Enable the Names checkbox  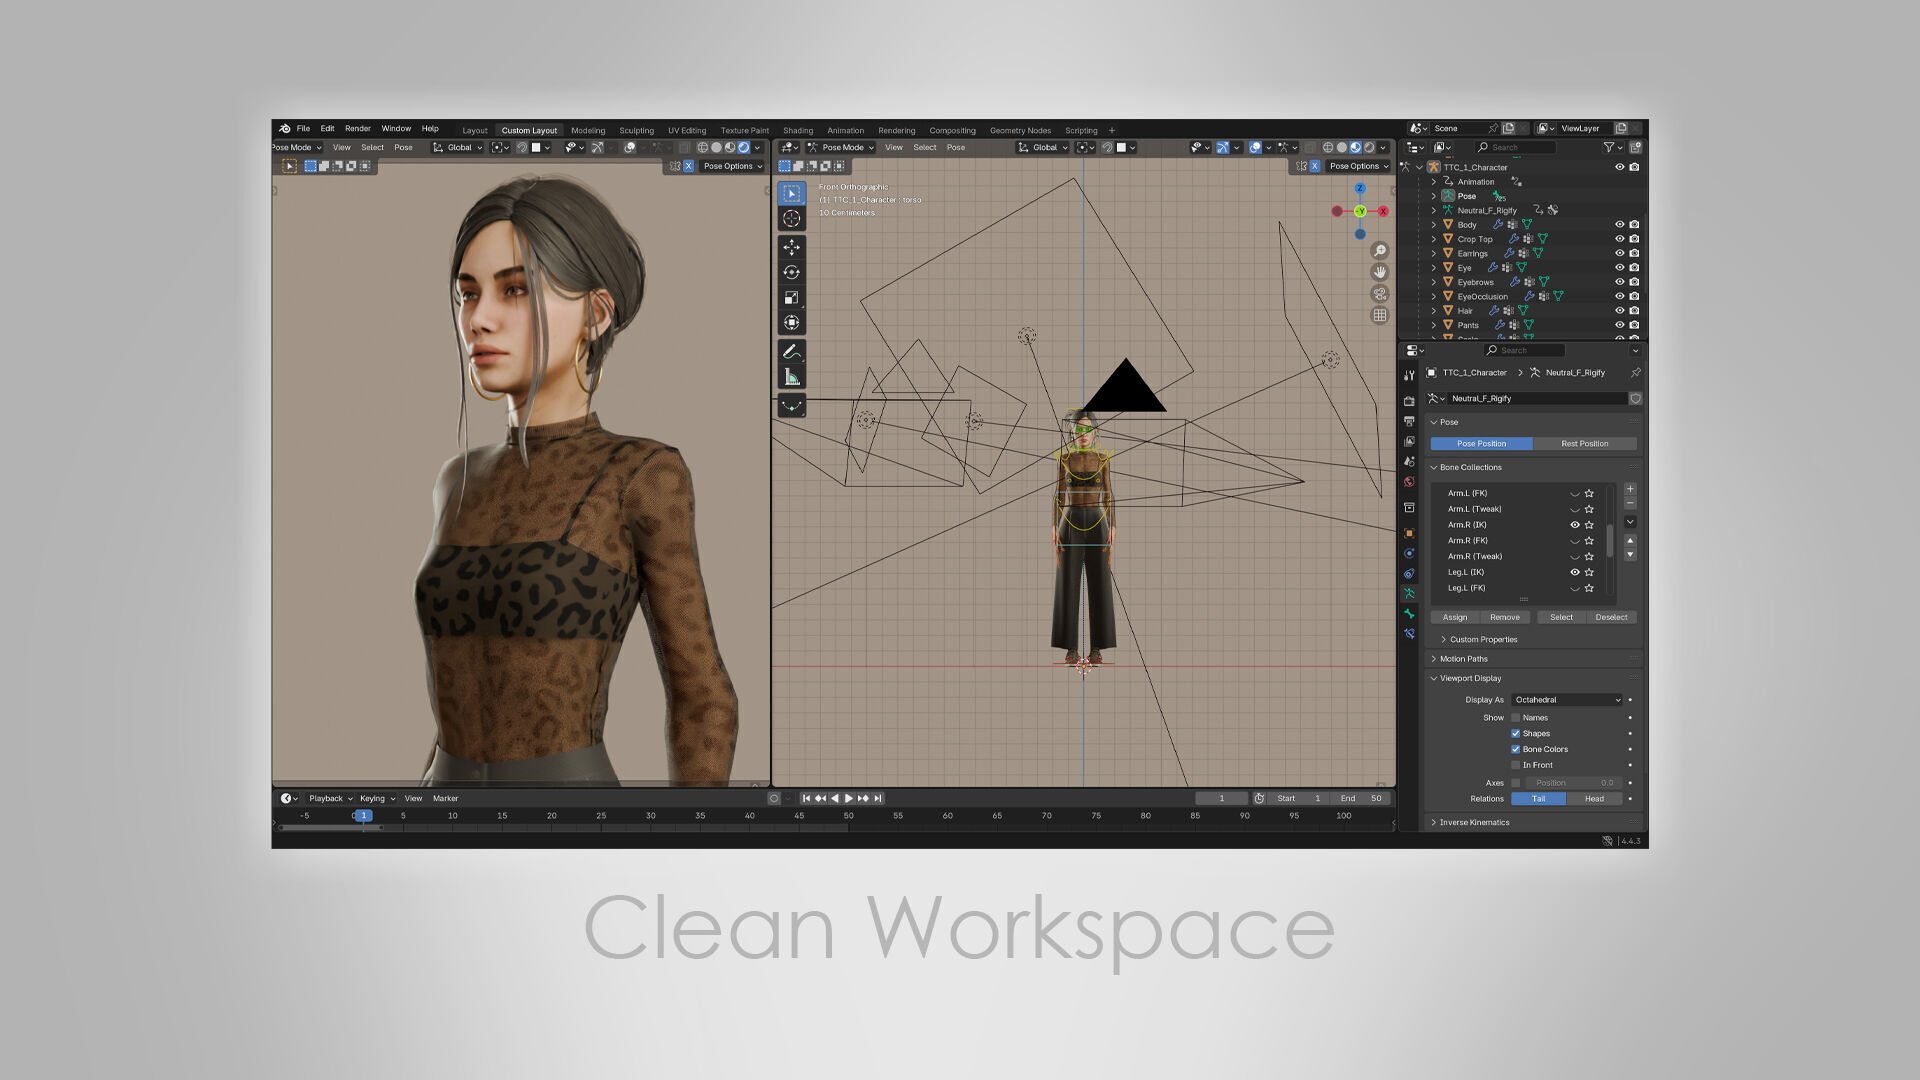[x=1515, y=718]
